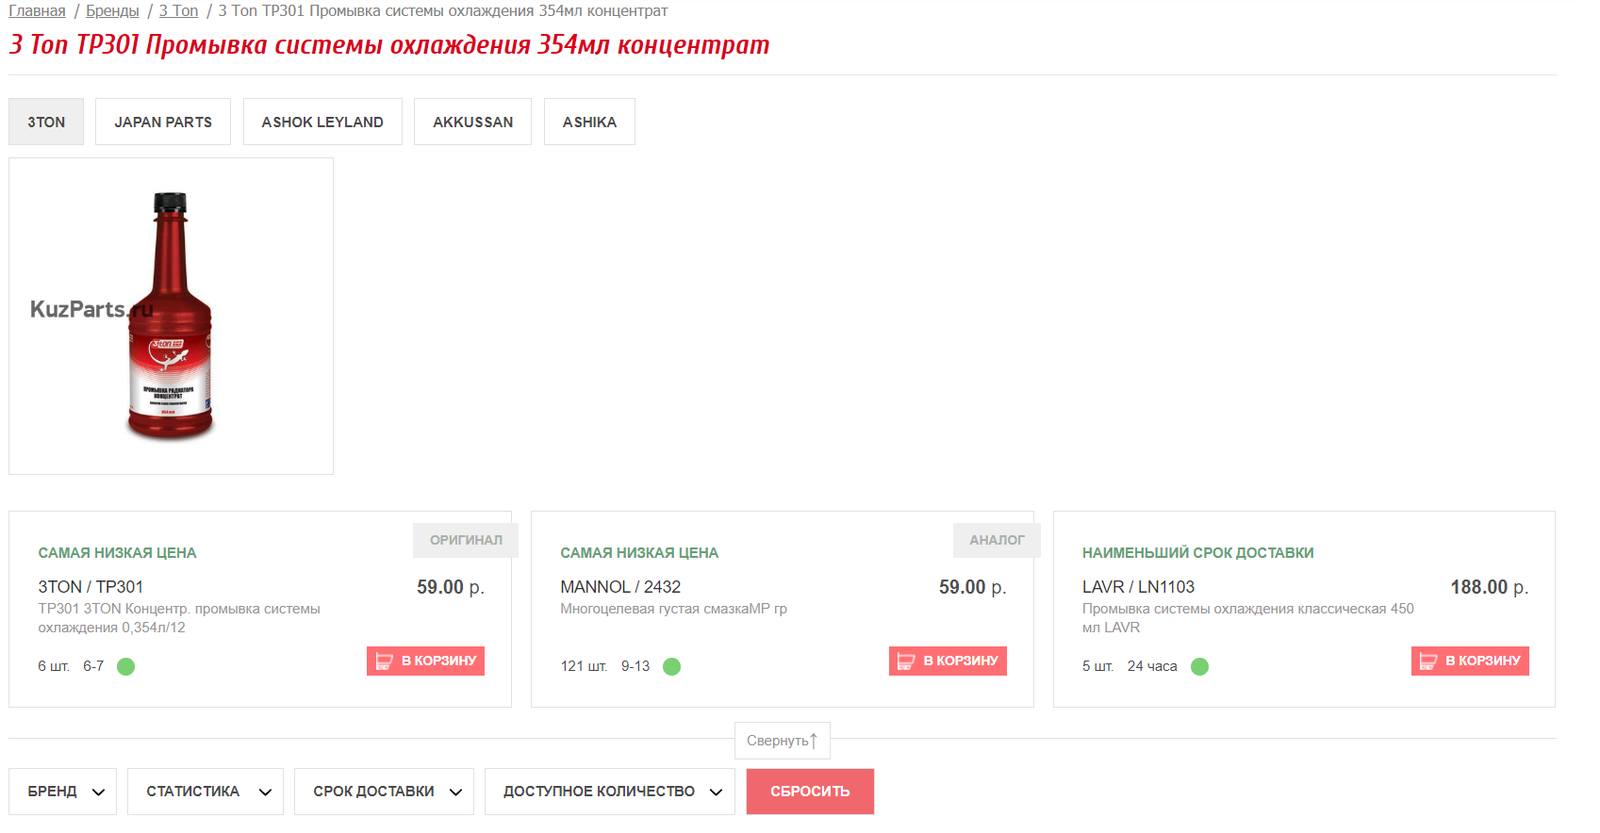Screen dimensions: 1600x833
Task: Expand the ДОСТУПНОЕ КОЛИЧЕСТВО filter dropdown
Action: click(x=610, y=792)
